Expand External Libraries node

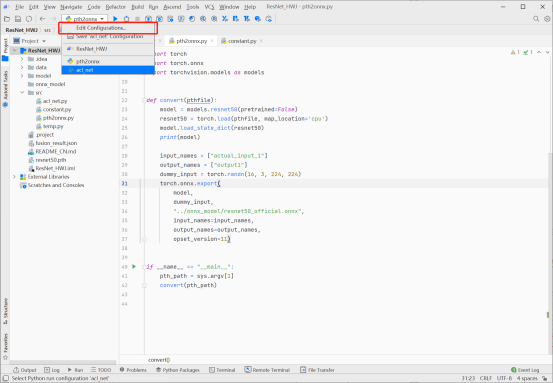point(14,177)
